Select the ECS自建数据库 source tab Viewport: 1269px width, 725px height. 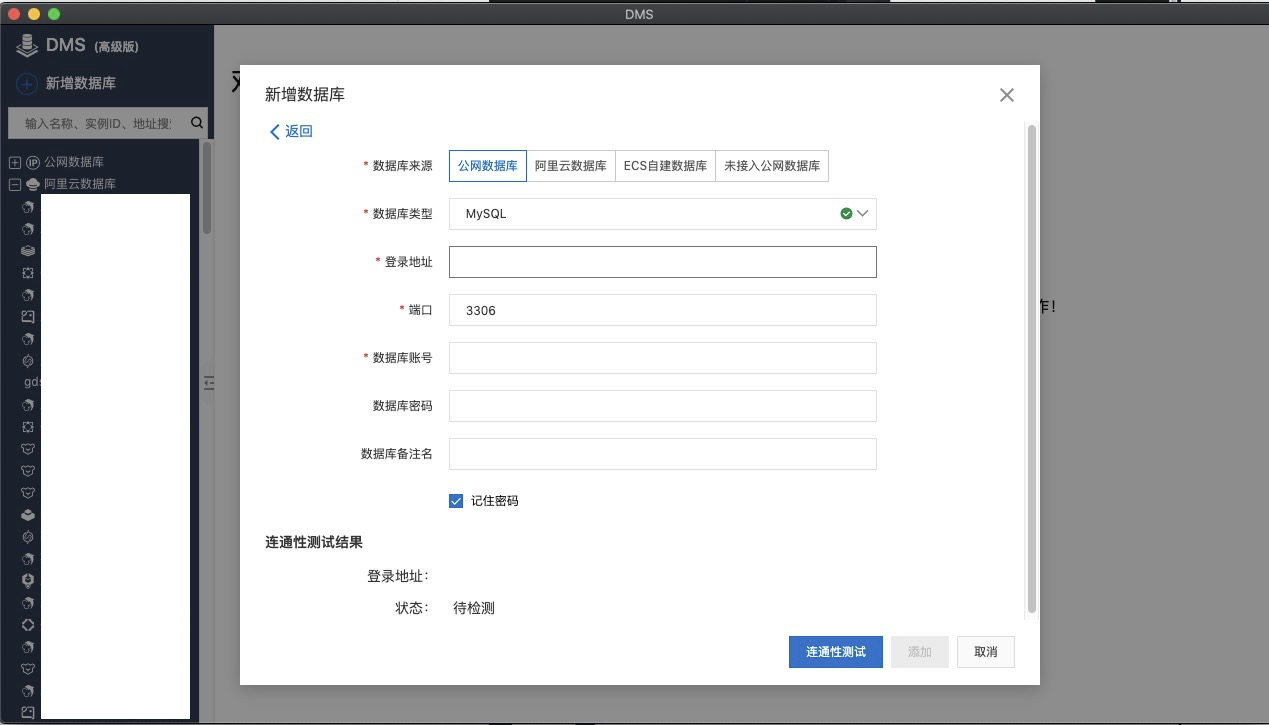tap(665, 166)
